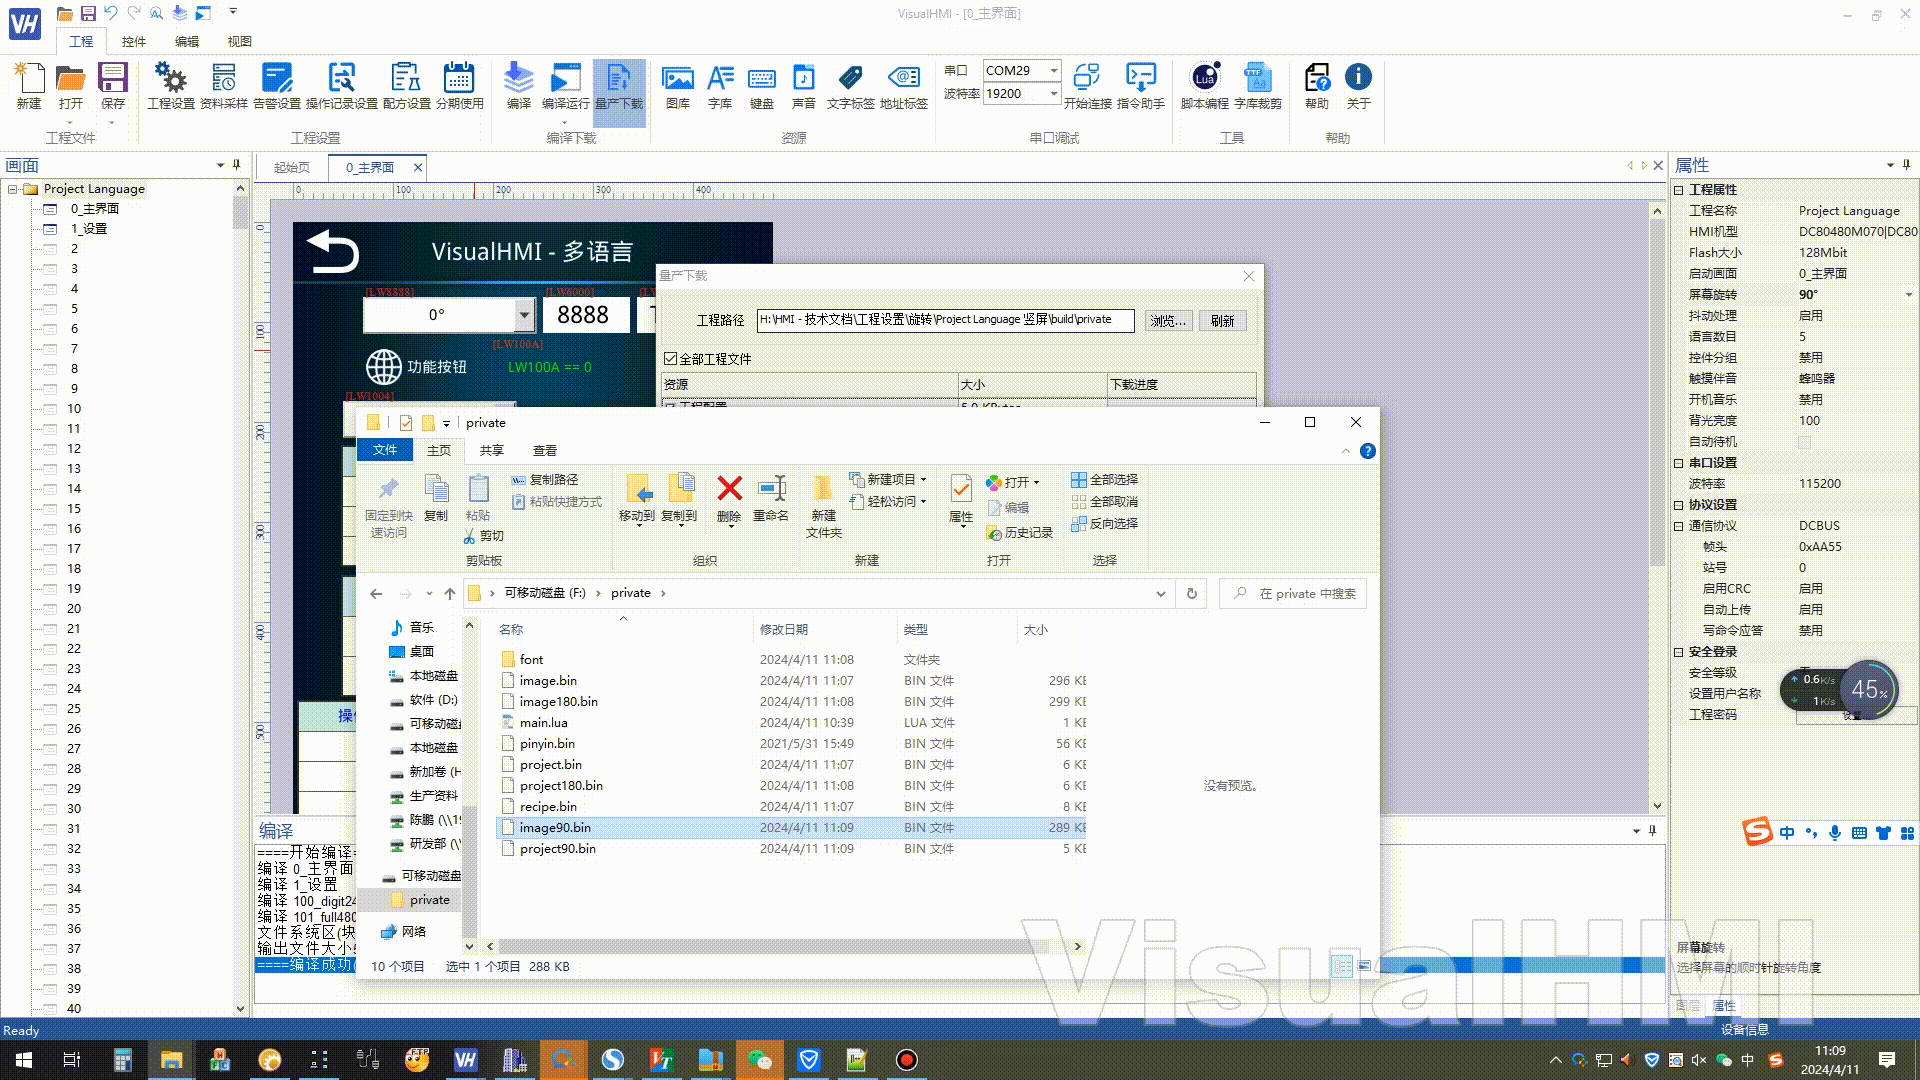
Task: Click the 刷新 button
Action: coord(1222,321)
